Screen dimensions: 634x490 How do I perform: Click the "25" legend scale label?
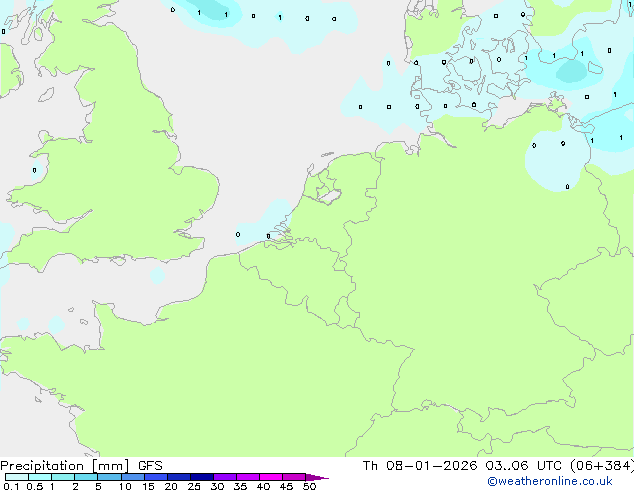tap(194, 486)
